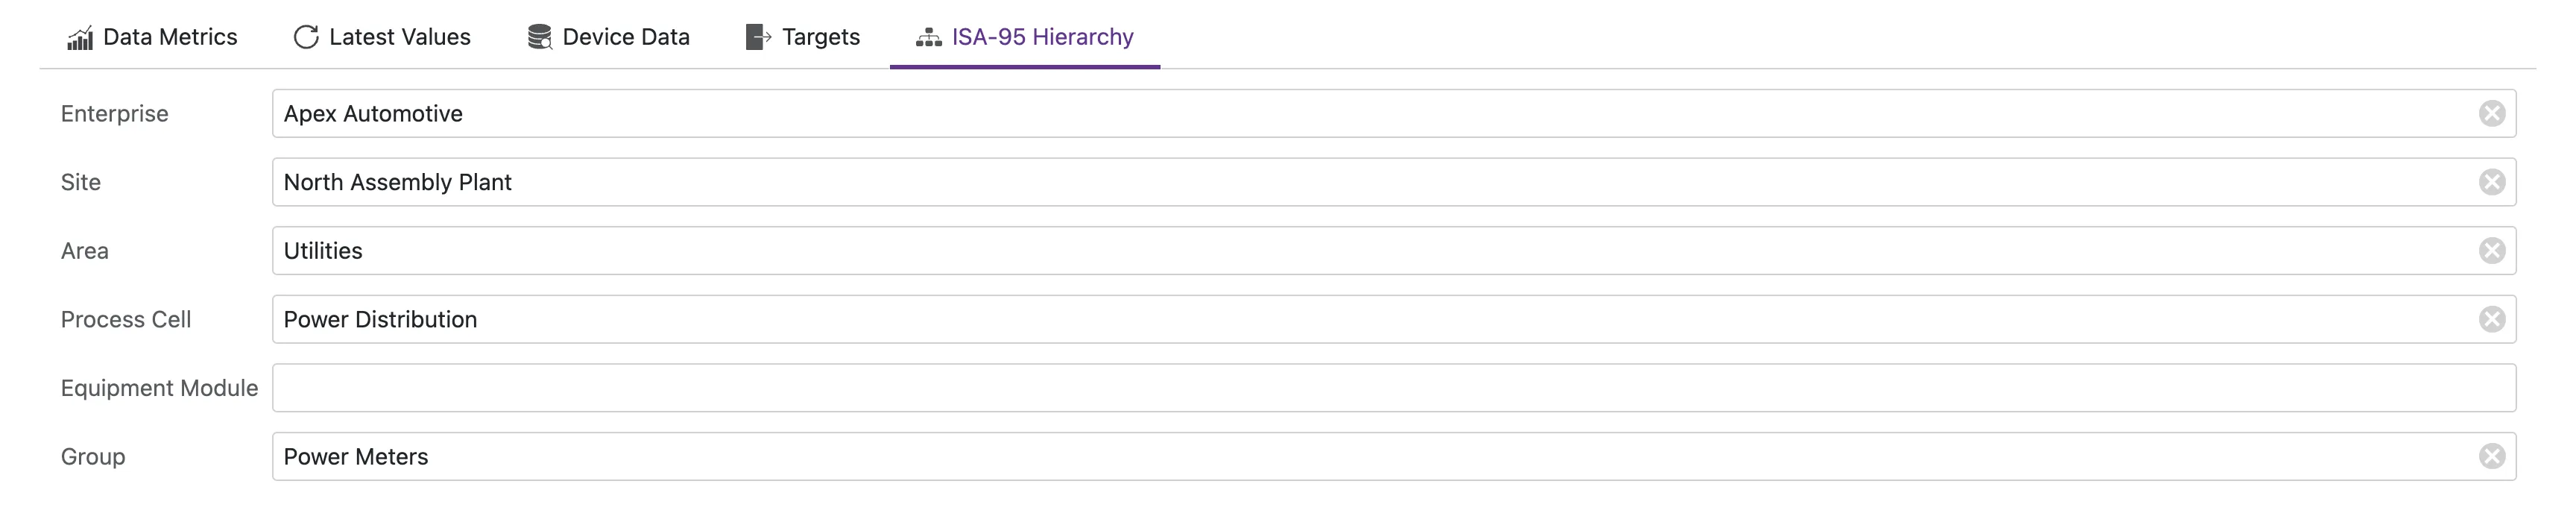Clear the Enterprise field value Apex Automotive
This screenshot has width=2576, height=528.
pyautogui.click(x=2492, y=113)
